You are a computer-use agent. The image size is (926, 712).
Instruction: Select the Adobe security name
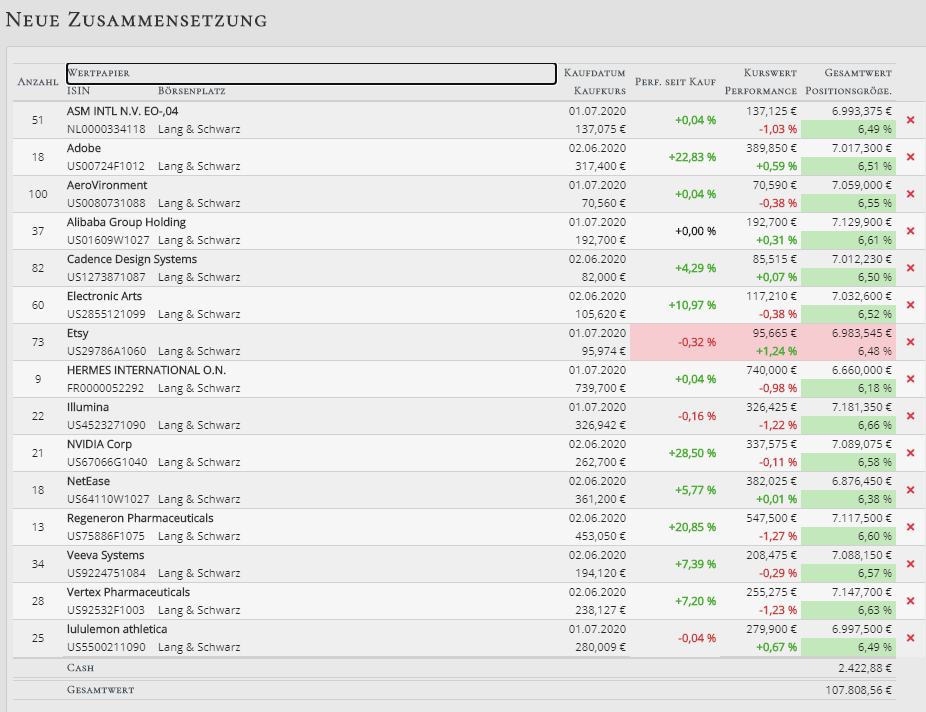[x=84, y=148]
